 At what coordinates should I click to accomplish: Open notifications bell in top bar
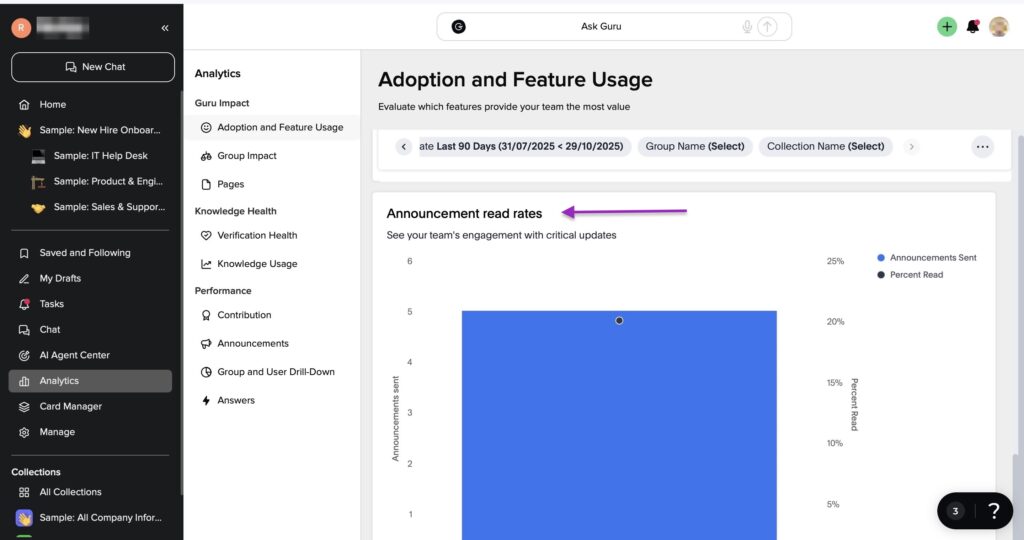pyautogui.click(x=972, y=27)
